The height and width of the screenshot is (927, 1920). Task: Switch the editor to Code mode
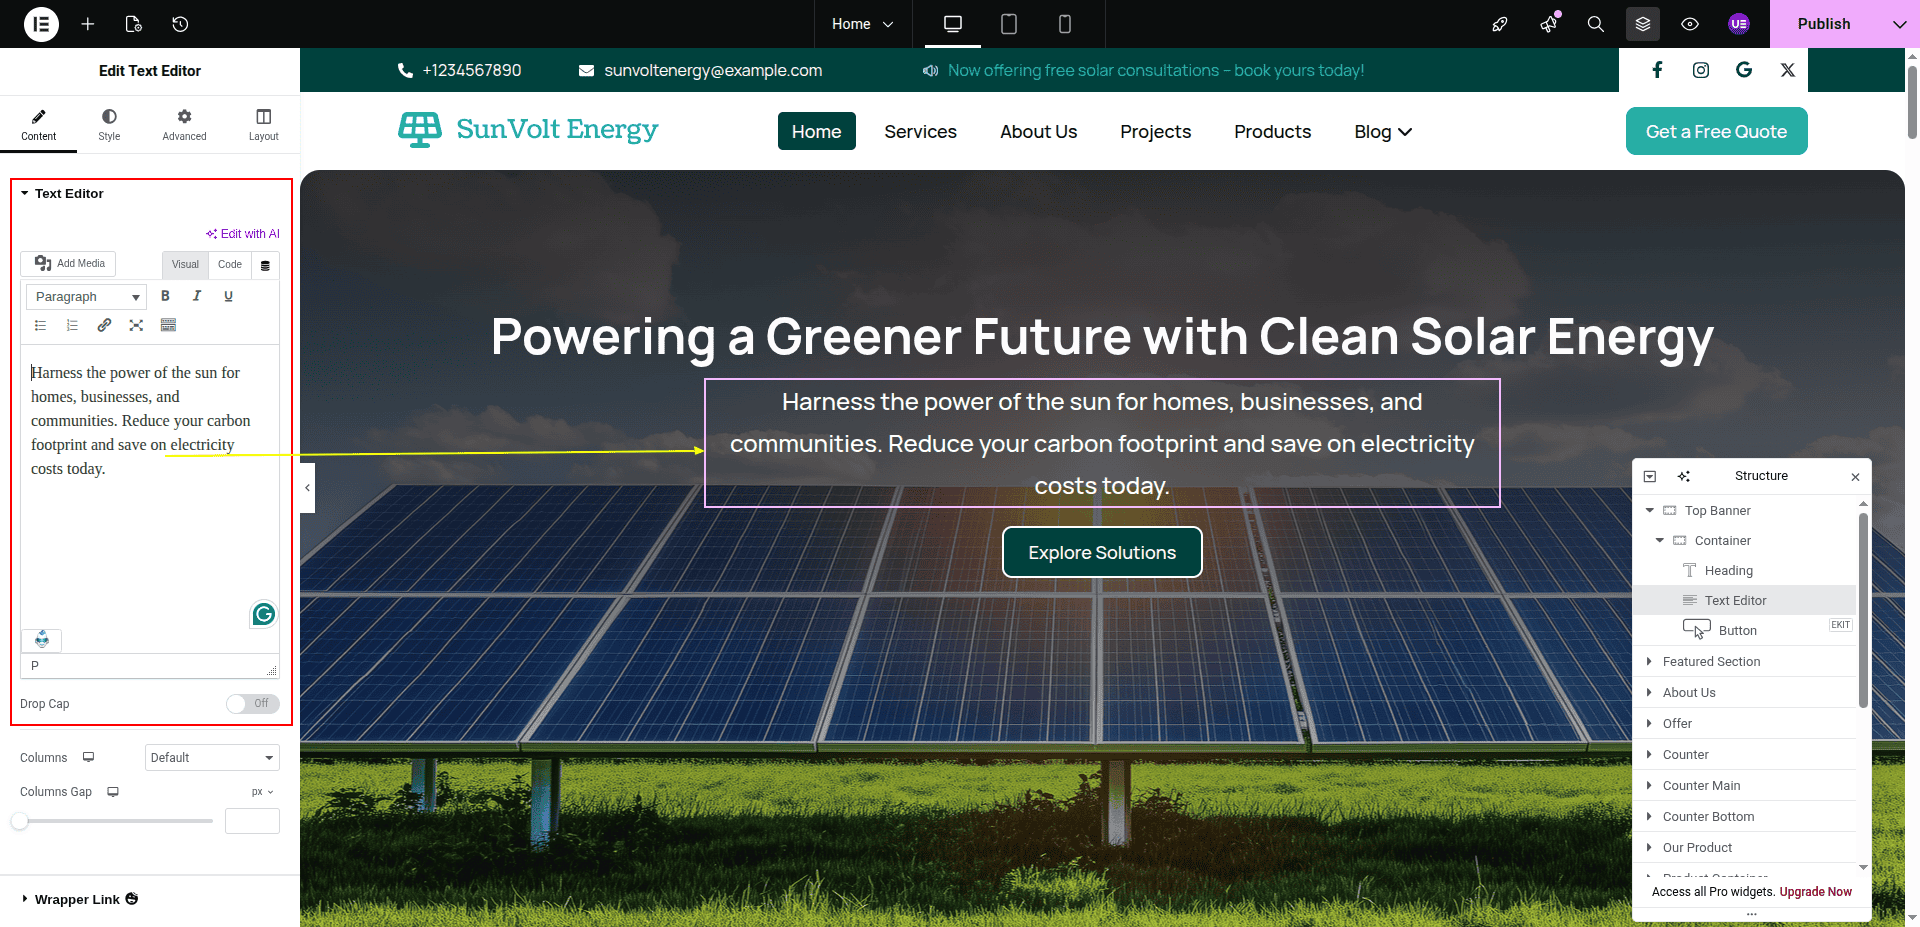click(230, 265)
